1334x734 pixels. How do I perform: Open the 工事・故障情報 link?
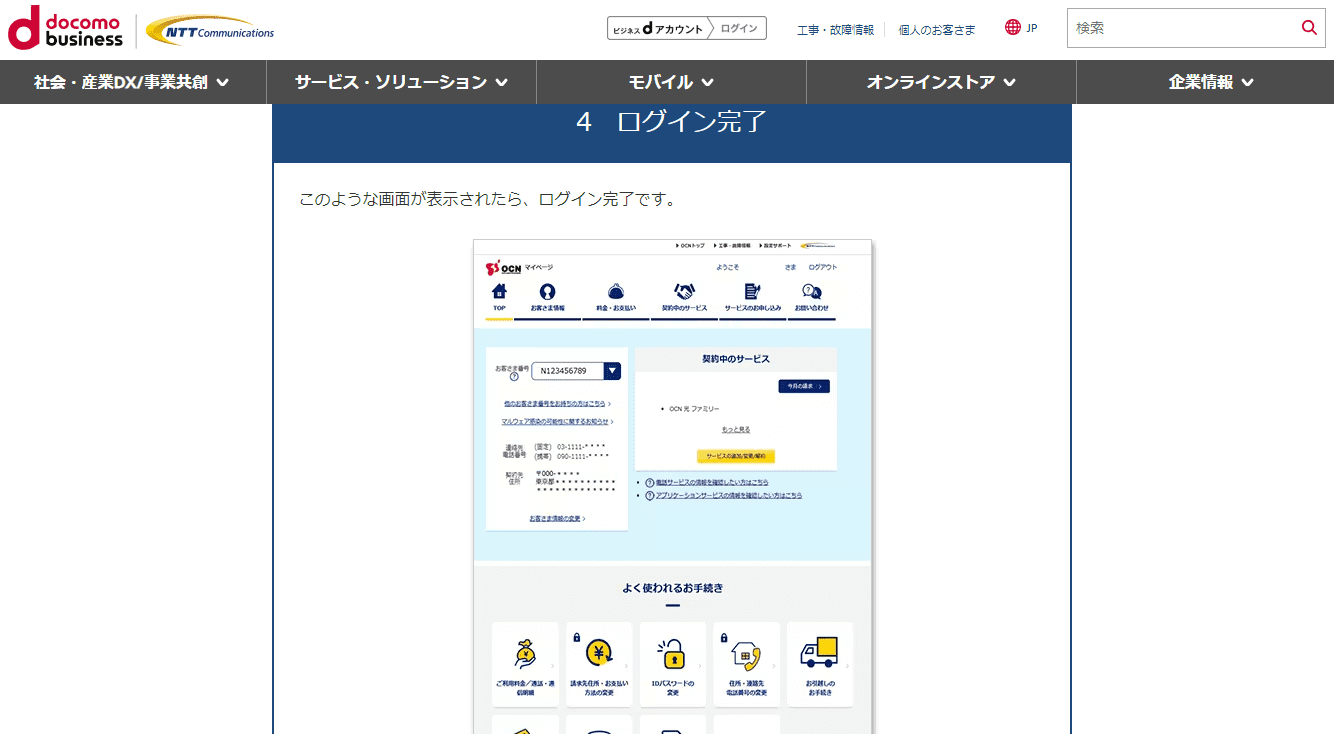[835, 29]
